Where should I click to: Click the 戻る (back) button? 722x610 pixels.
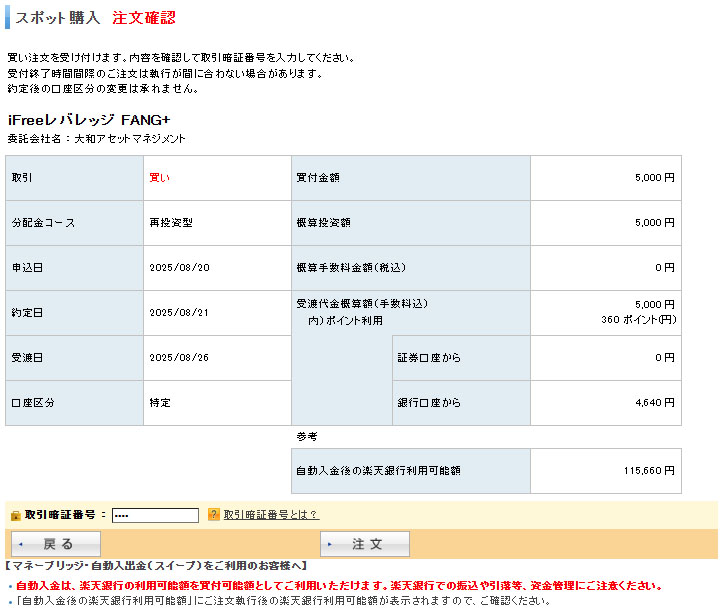[56, 544]
